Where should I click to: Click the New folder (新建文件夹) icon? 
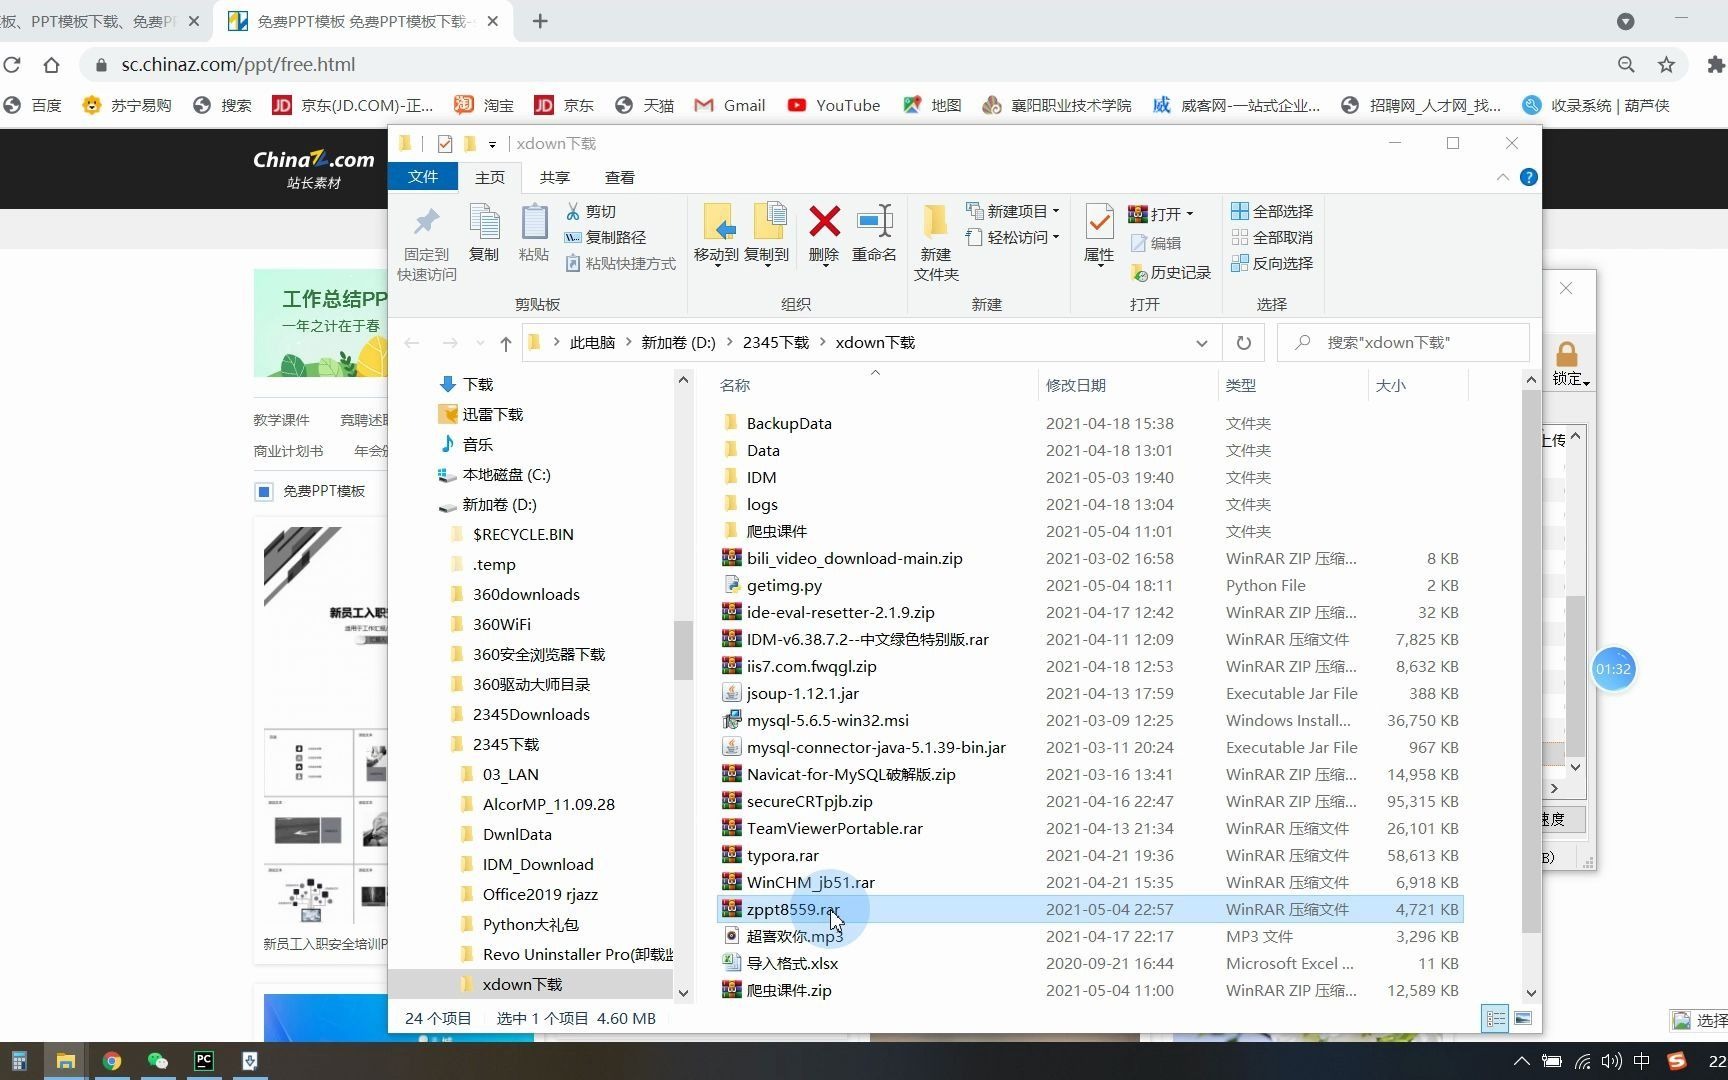(x=936, y=222)
